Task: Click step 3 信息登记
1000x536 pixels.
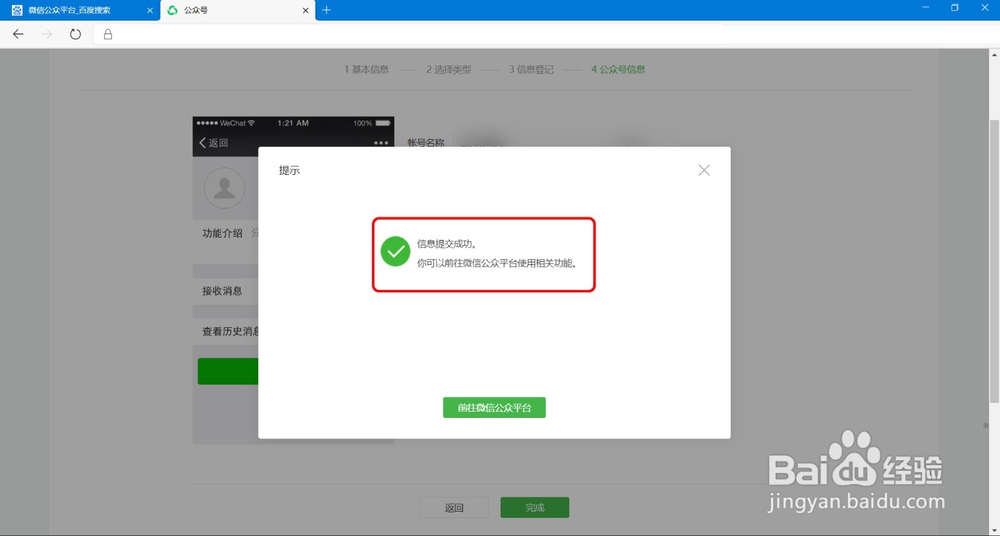Action: point(531,69)
